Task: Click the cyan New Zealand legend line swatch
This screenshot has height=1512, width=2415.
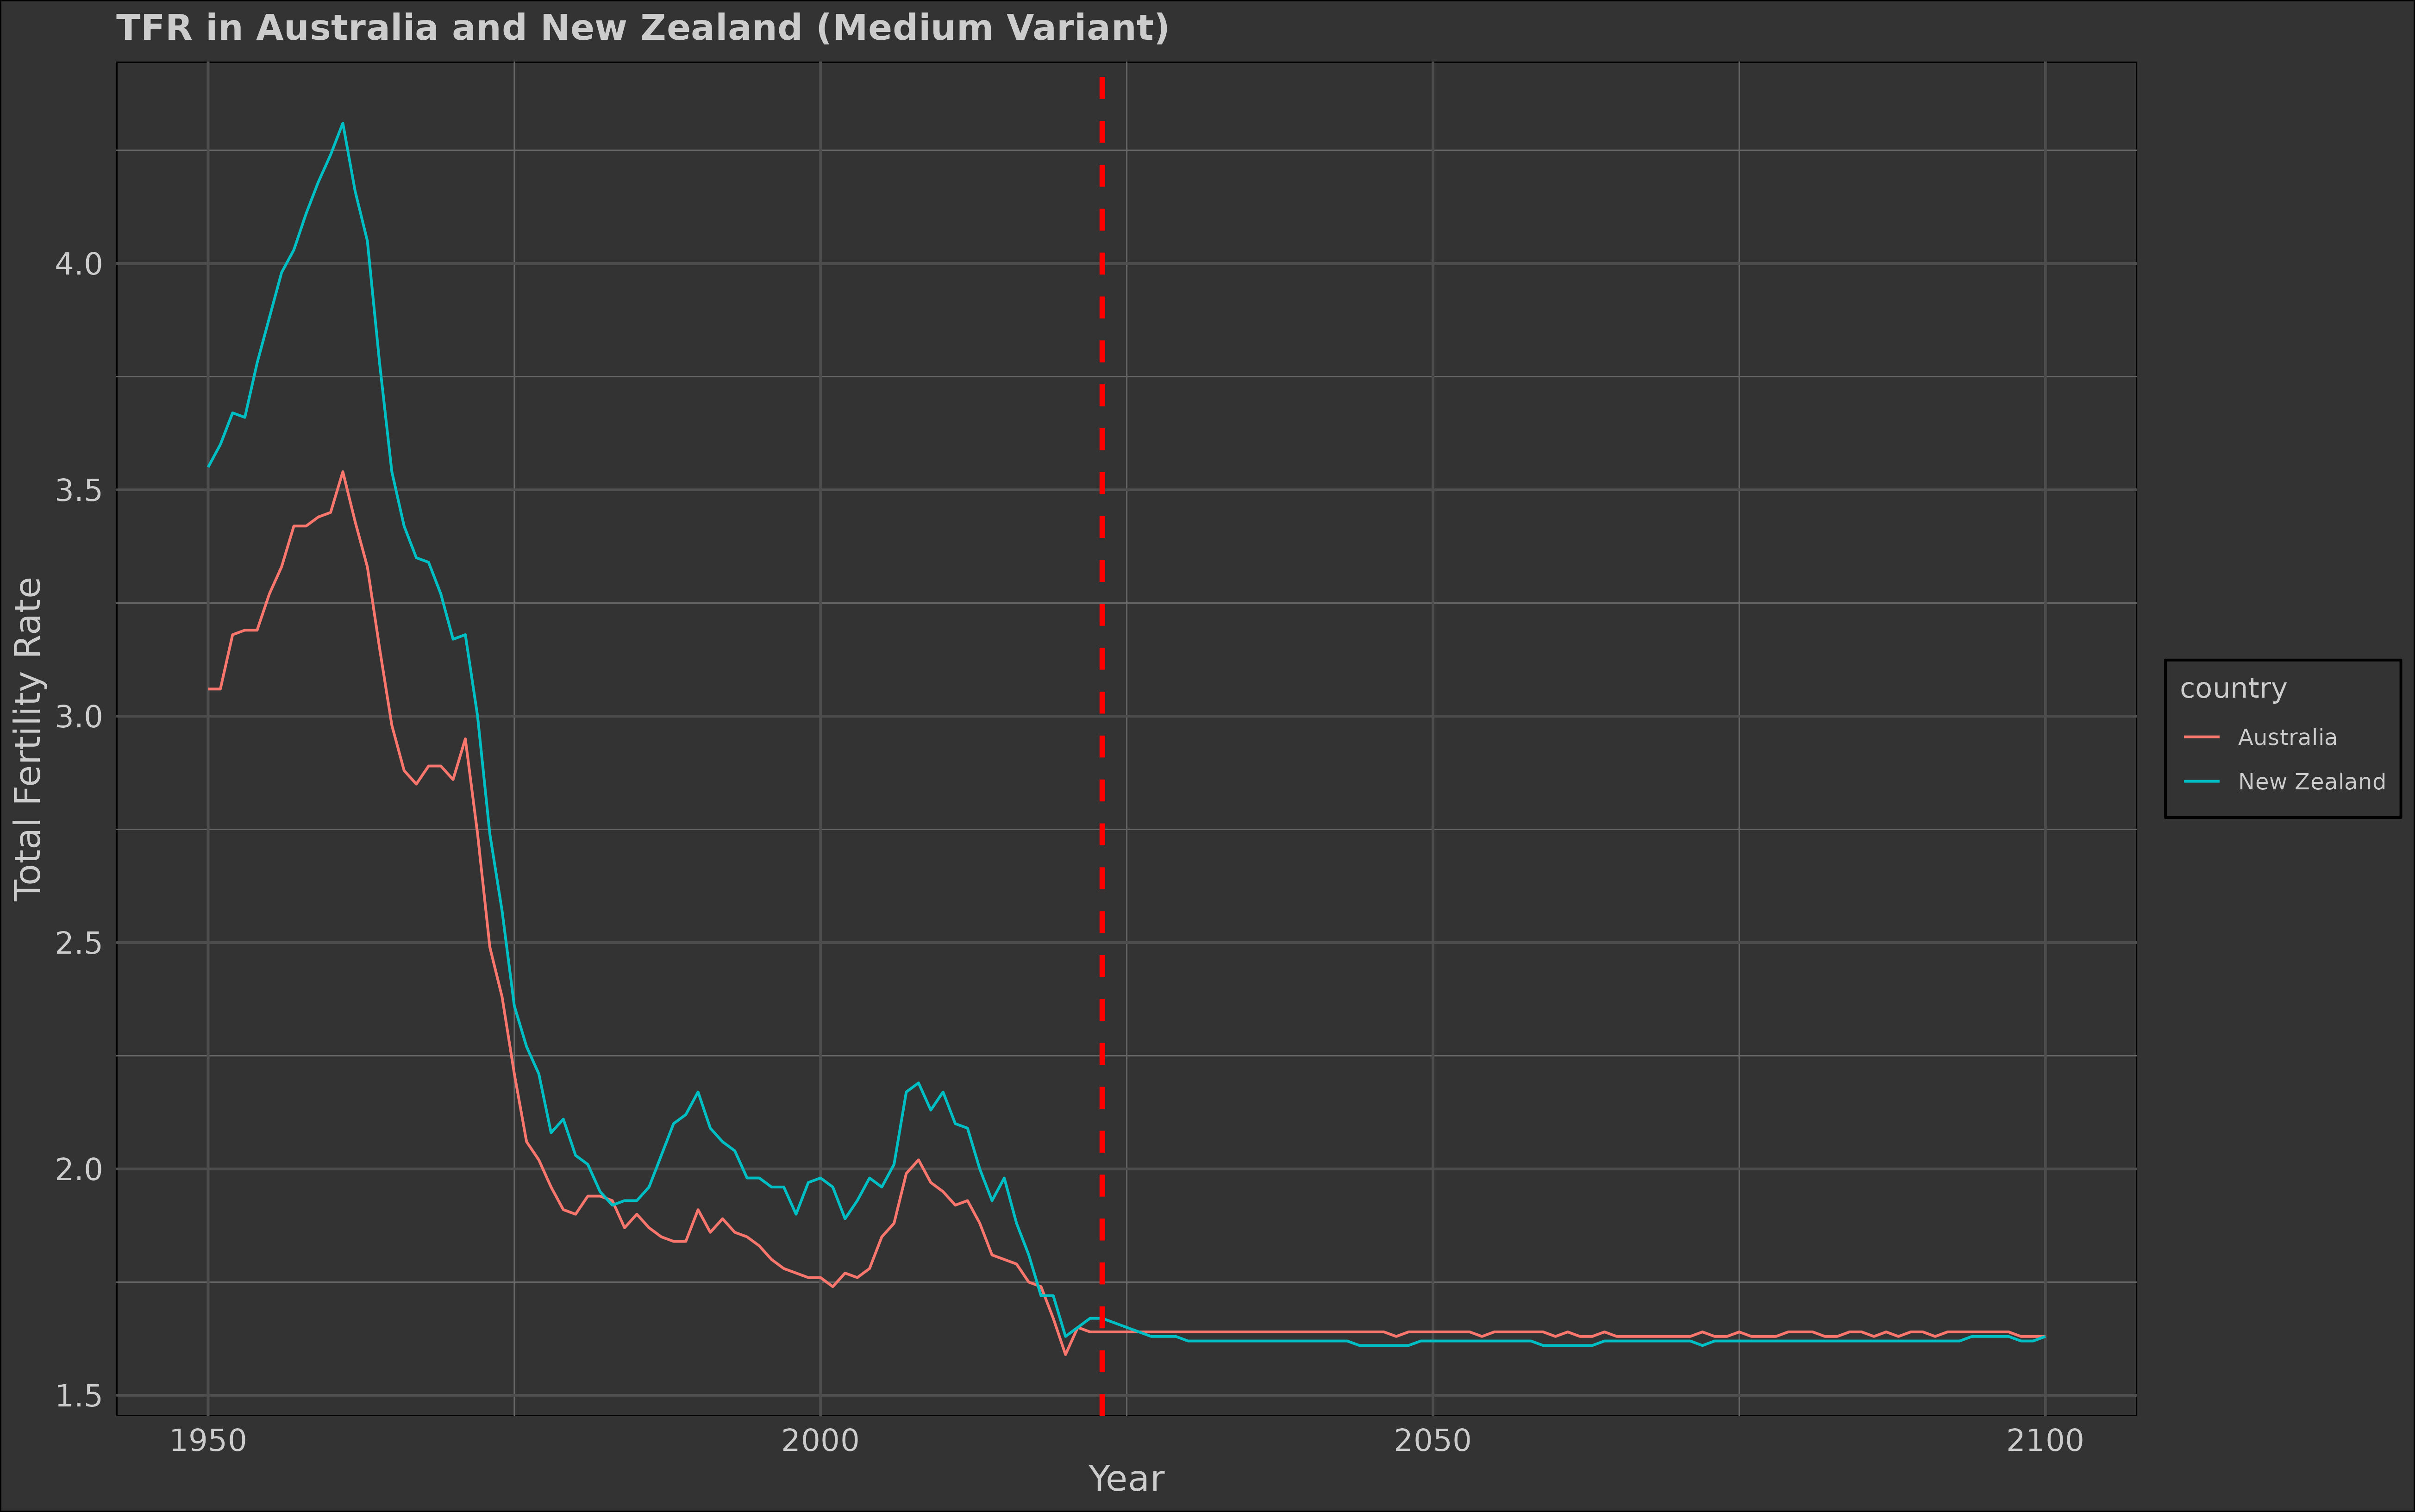Action: tap(2202, 782)
